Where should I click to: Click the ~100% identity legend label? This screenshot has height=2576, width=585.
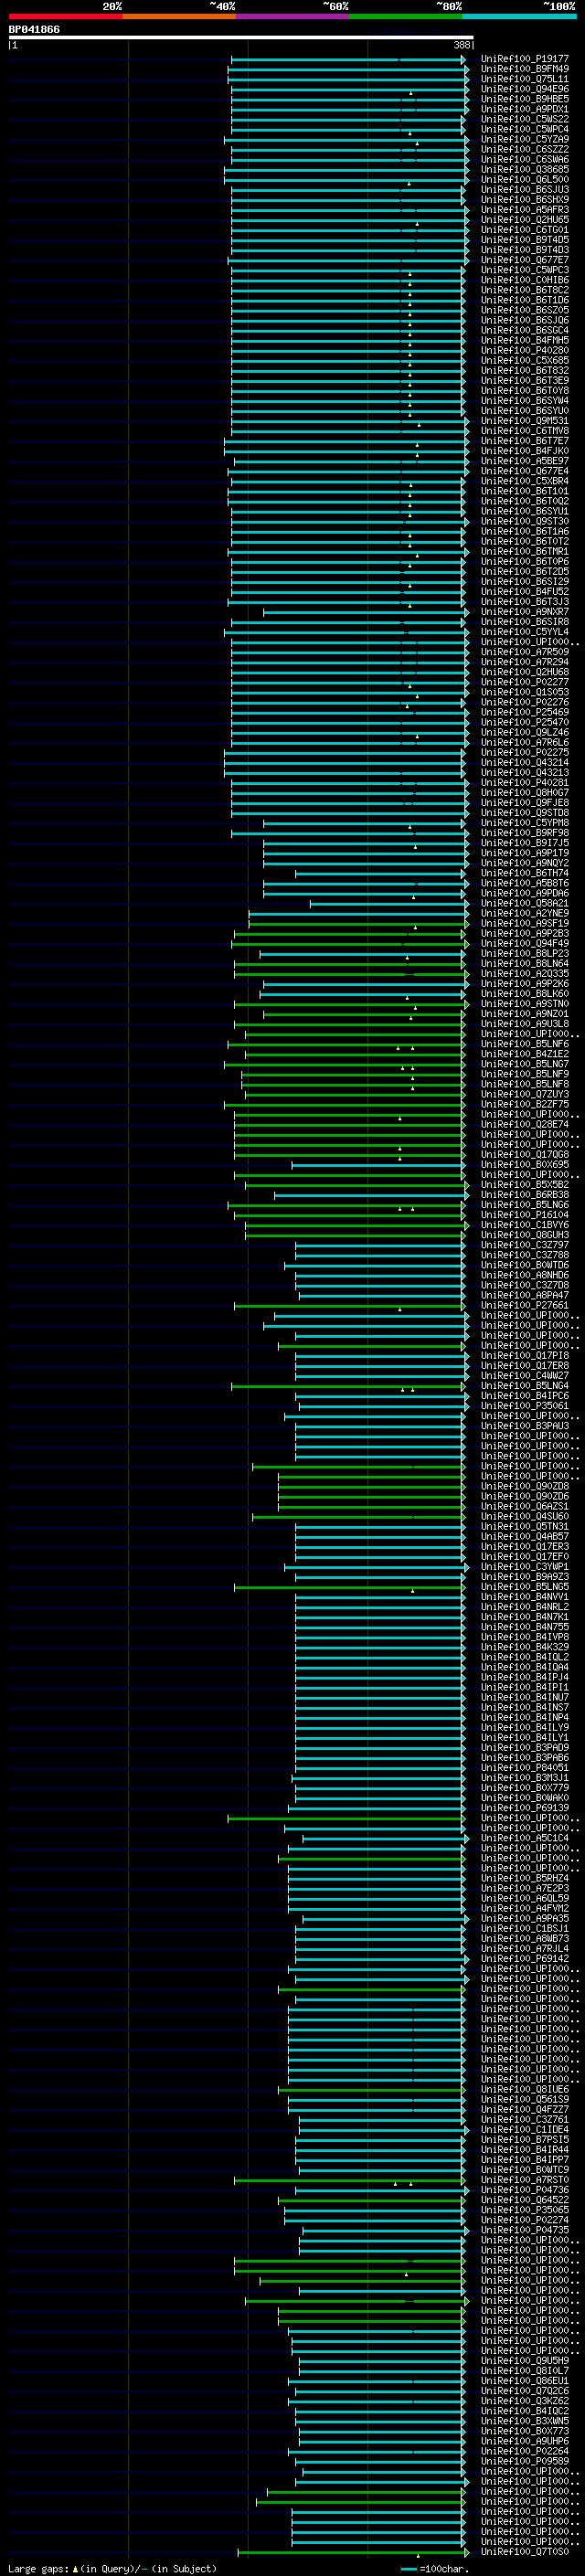point(559,6)
